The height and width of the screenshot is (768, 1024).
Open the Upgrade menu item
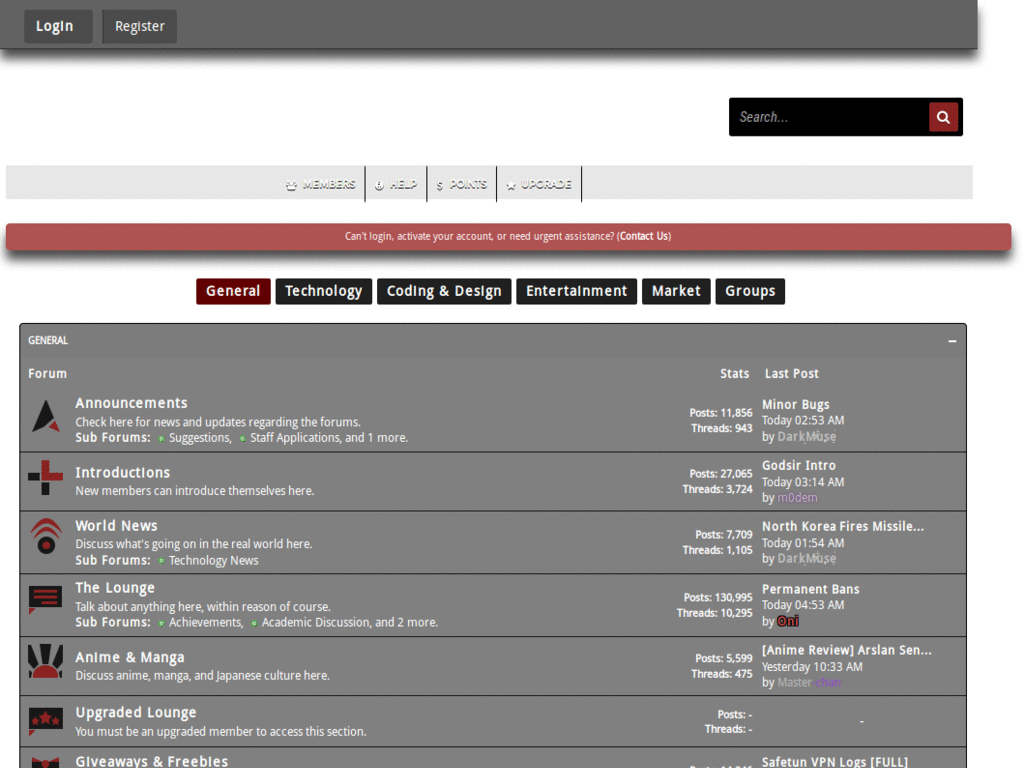click(539, 185)
